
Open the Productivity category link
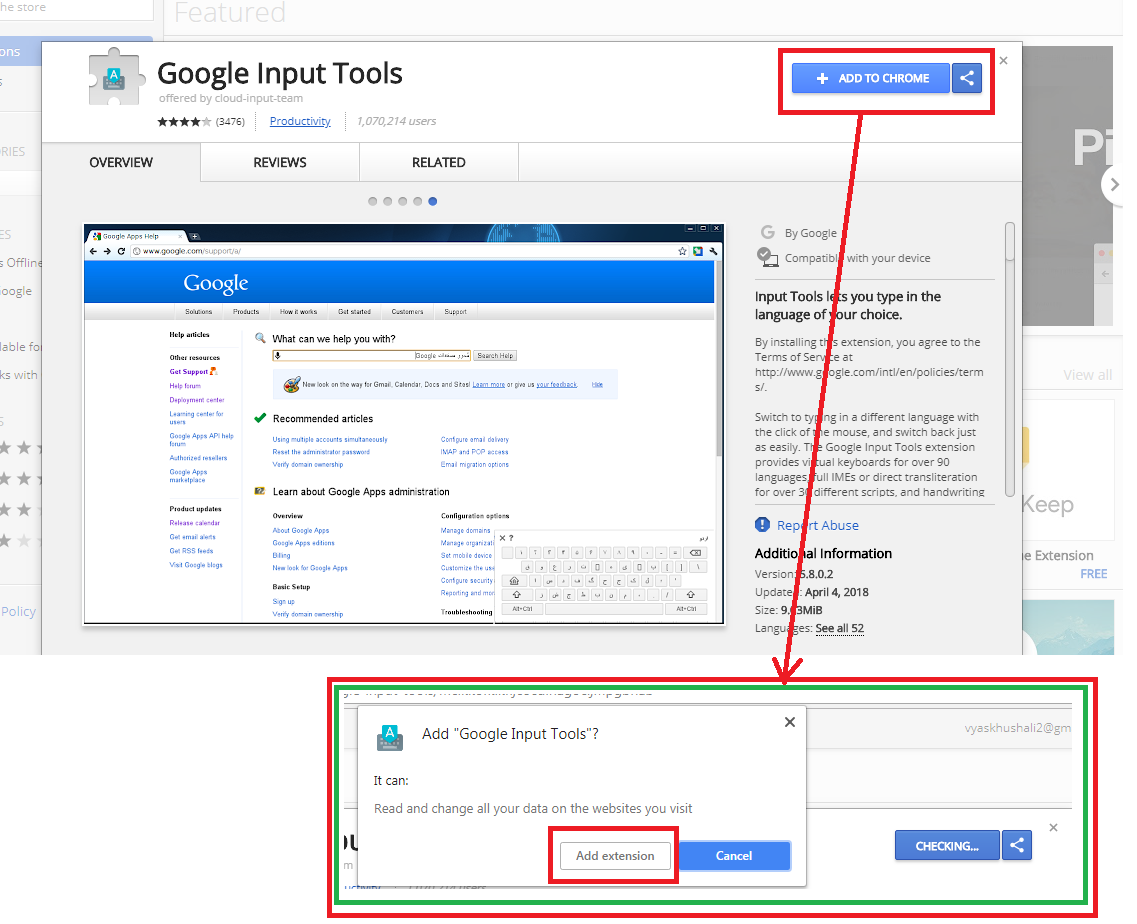pos(300,121)
